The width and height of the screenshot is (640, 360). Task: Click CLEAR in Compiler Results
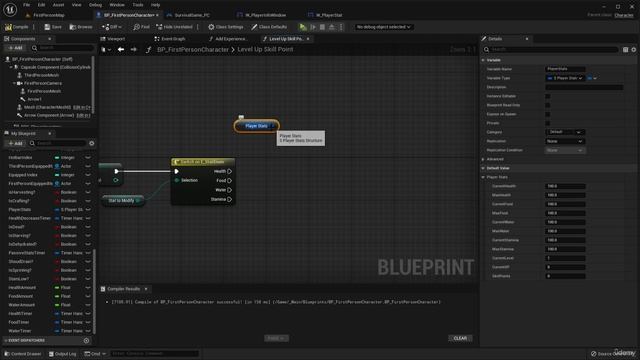(460, 338)
